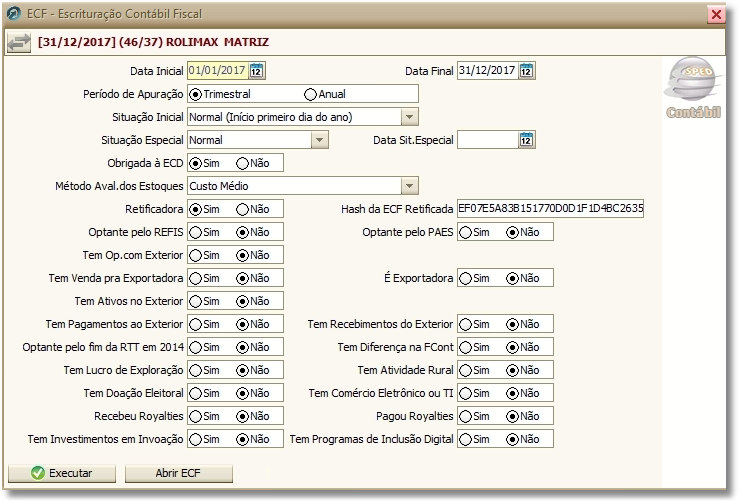The width and height of the screenshot is (740, 504).
Task: Click the Abrir ECF button
Action: tap(178, 473)
